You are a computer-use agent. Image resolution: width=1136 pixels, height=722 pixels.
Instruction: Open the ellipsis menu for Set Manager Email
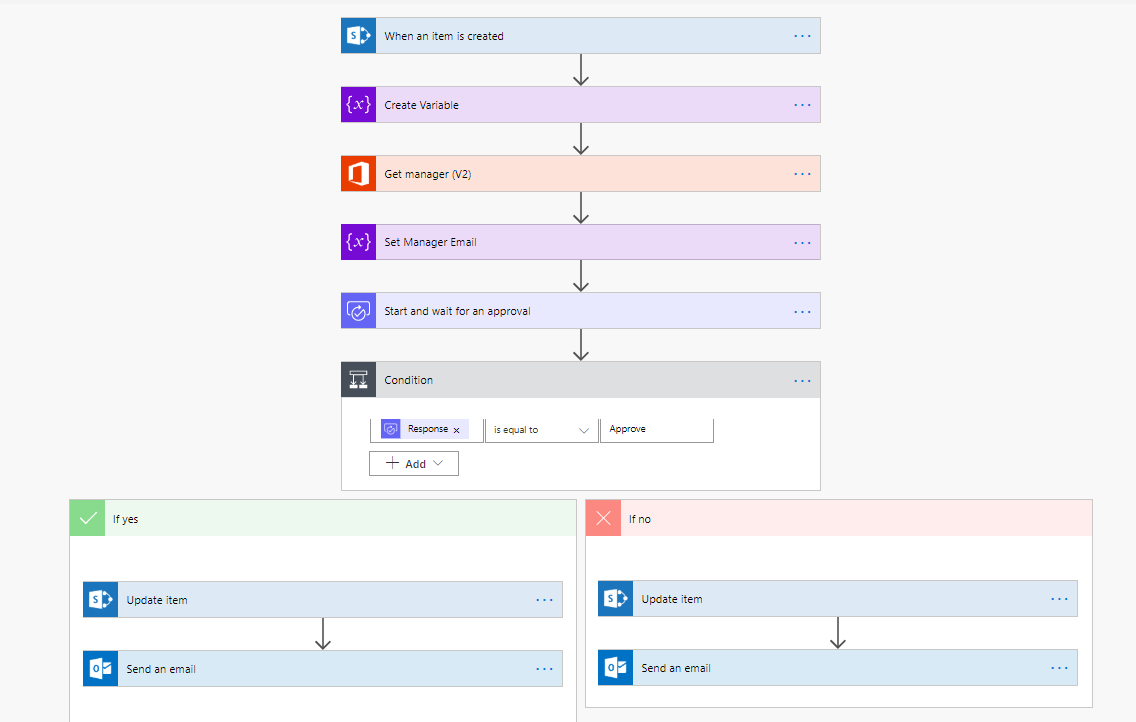click(802, 243)
